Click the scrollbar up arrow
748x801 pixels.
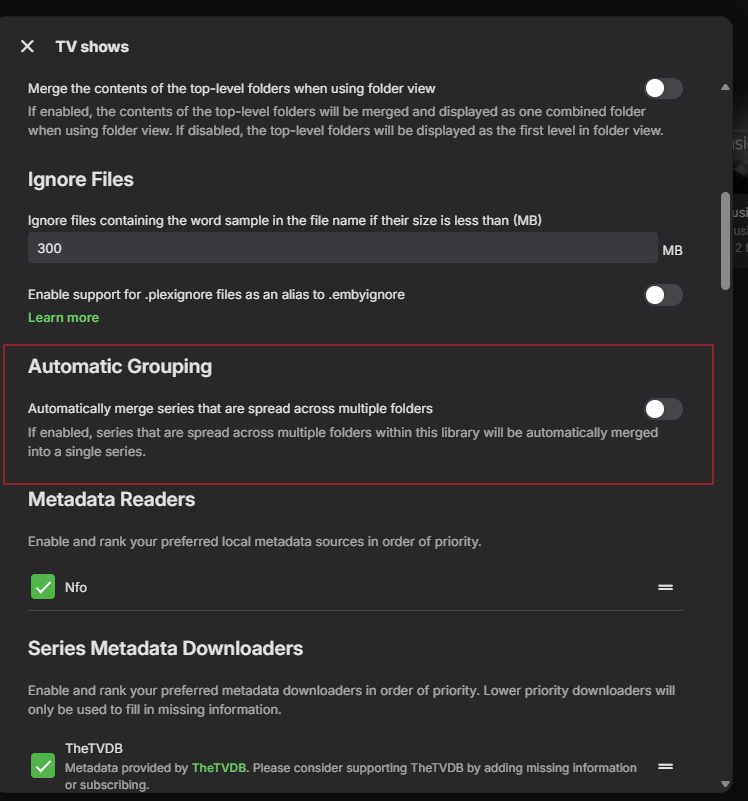[x=725, y=87]
